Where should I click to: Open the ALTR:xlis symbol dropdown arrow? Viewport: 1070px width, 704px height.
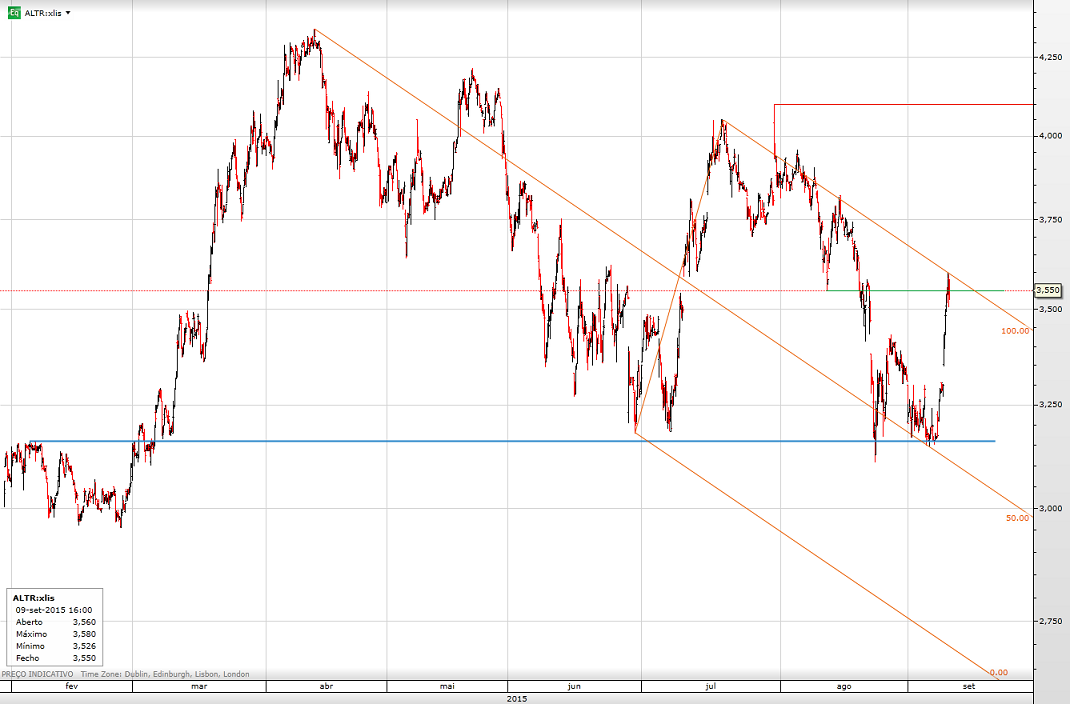pos(68,13)
